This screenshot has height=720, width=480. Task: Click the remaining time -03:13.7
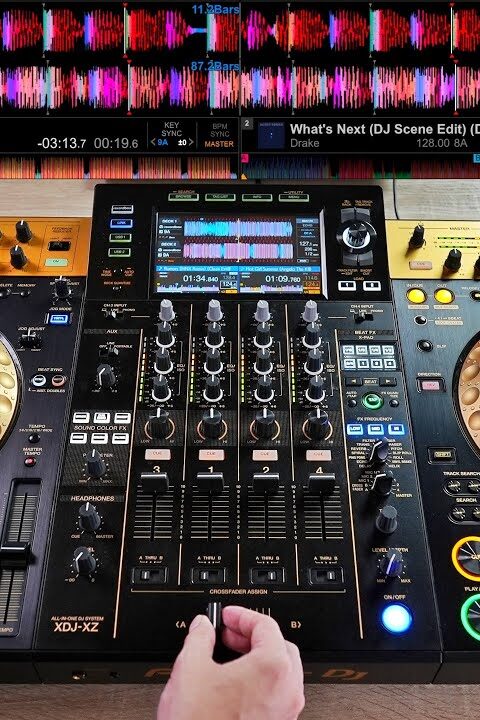(x=61, y=143)
